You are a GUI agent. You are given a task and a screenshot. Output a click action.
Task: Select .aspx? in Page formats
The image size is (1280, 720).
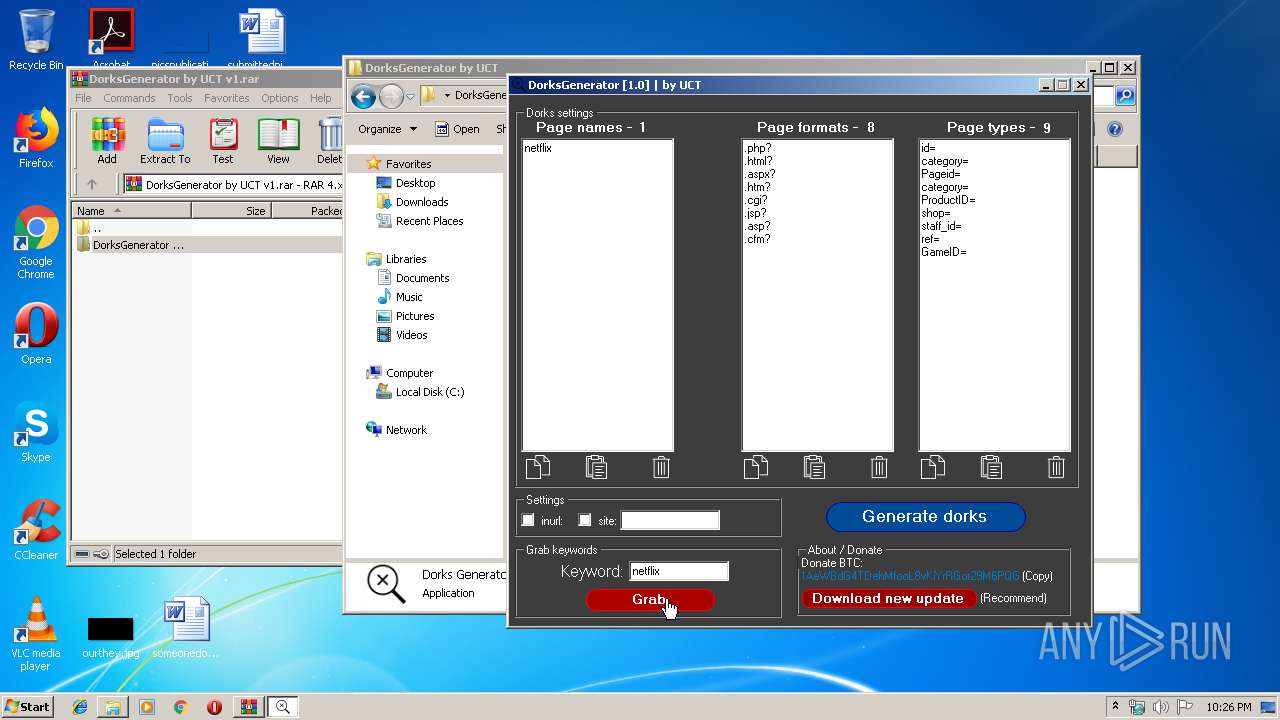point(760,174)
